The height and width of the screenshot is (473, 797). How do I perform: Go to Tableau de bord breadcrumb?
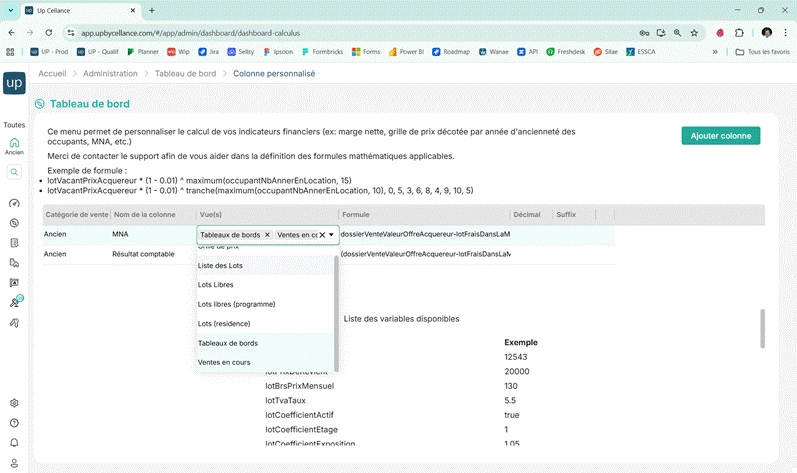[x=186, y=74]
